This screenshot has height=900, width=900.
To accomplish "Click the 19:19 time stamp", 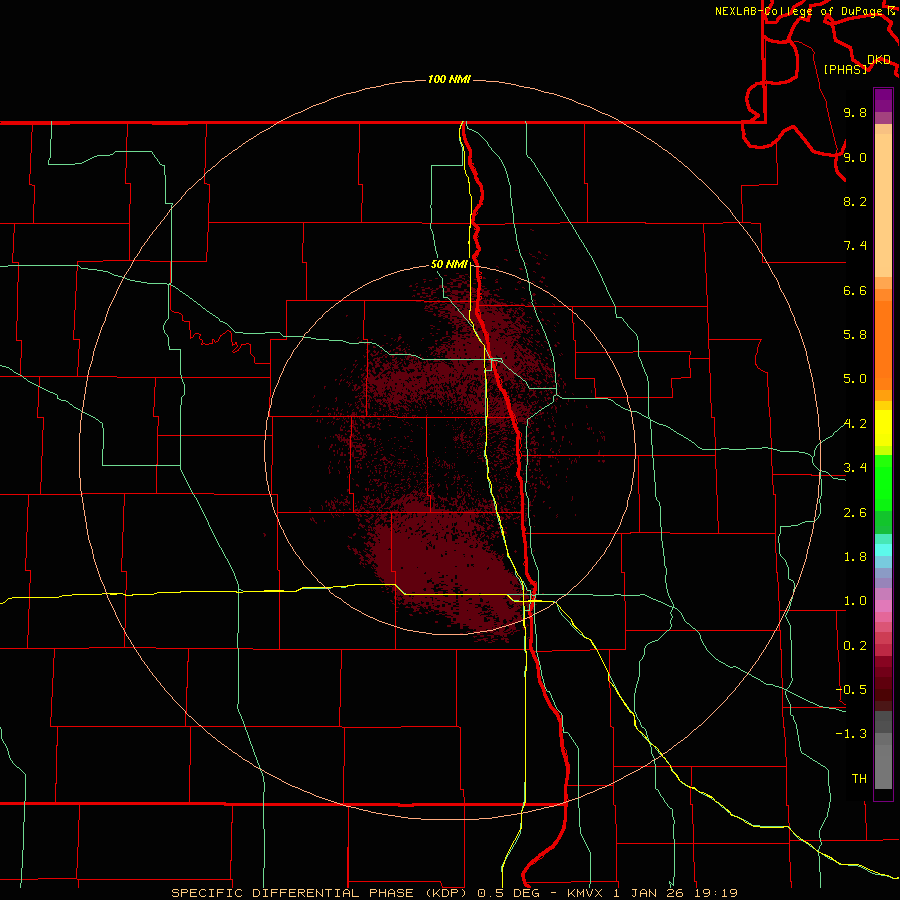I will [715, 893].
